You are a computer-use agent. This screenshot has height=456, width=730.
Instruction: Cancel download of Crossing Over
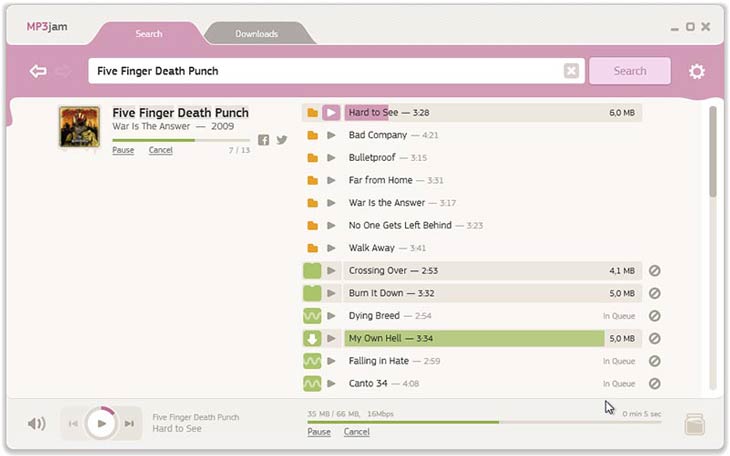pos(654,271)
